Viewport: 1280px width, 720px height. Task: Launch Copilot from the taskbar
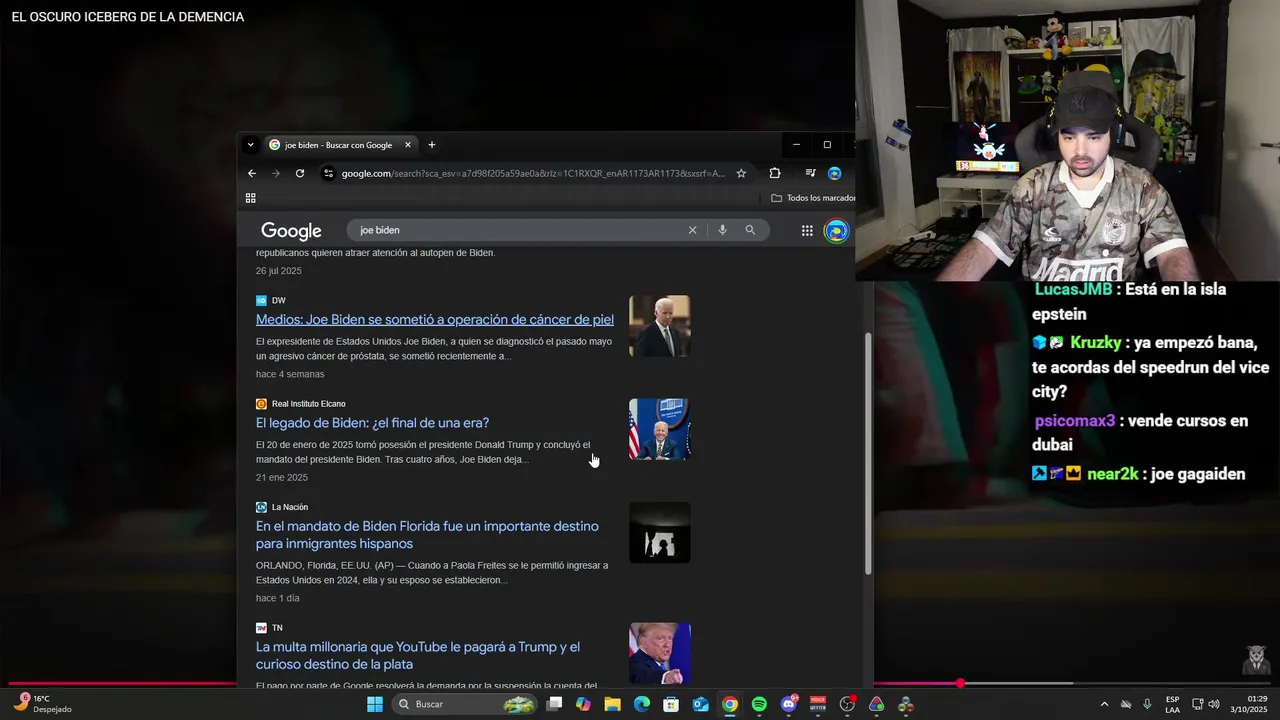tap(583, 704)
